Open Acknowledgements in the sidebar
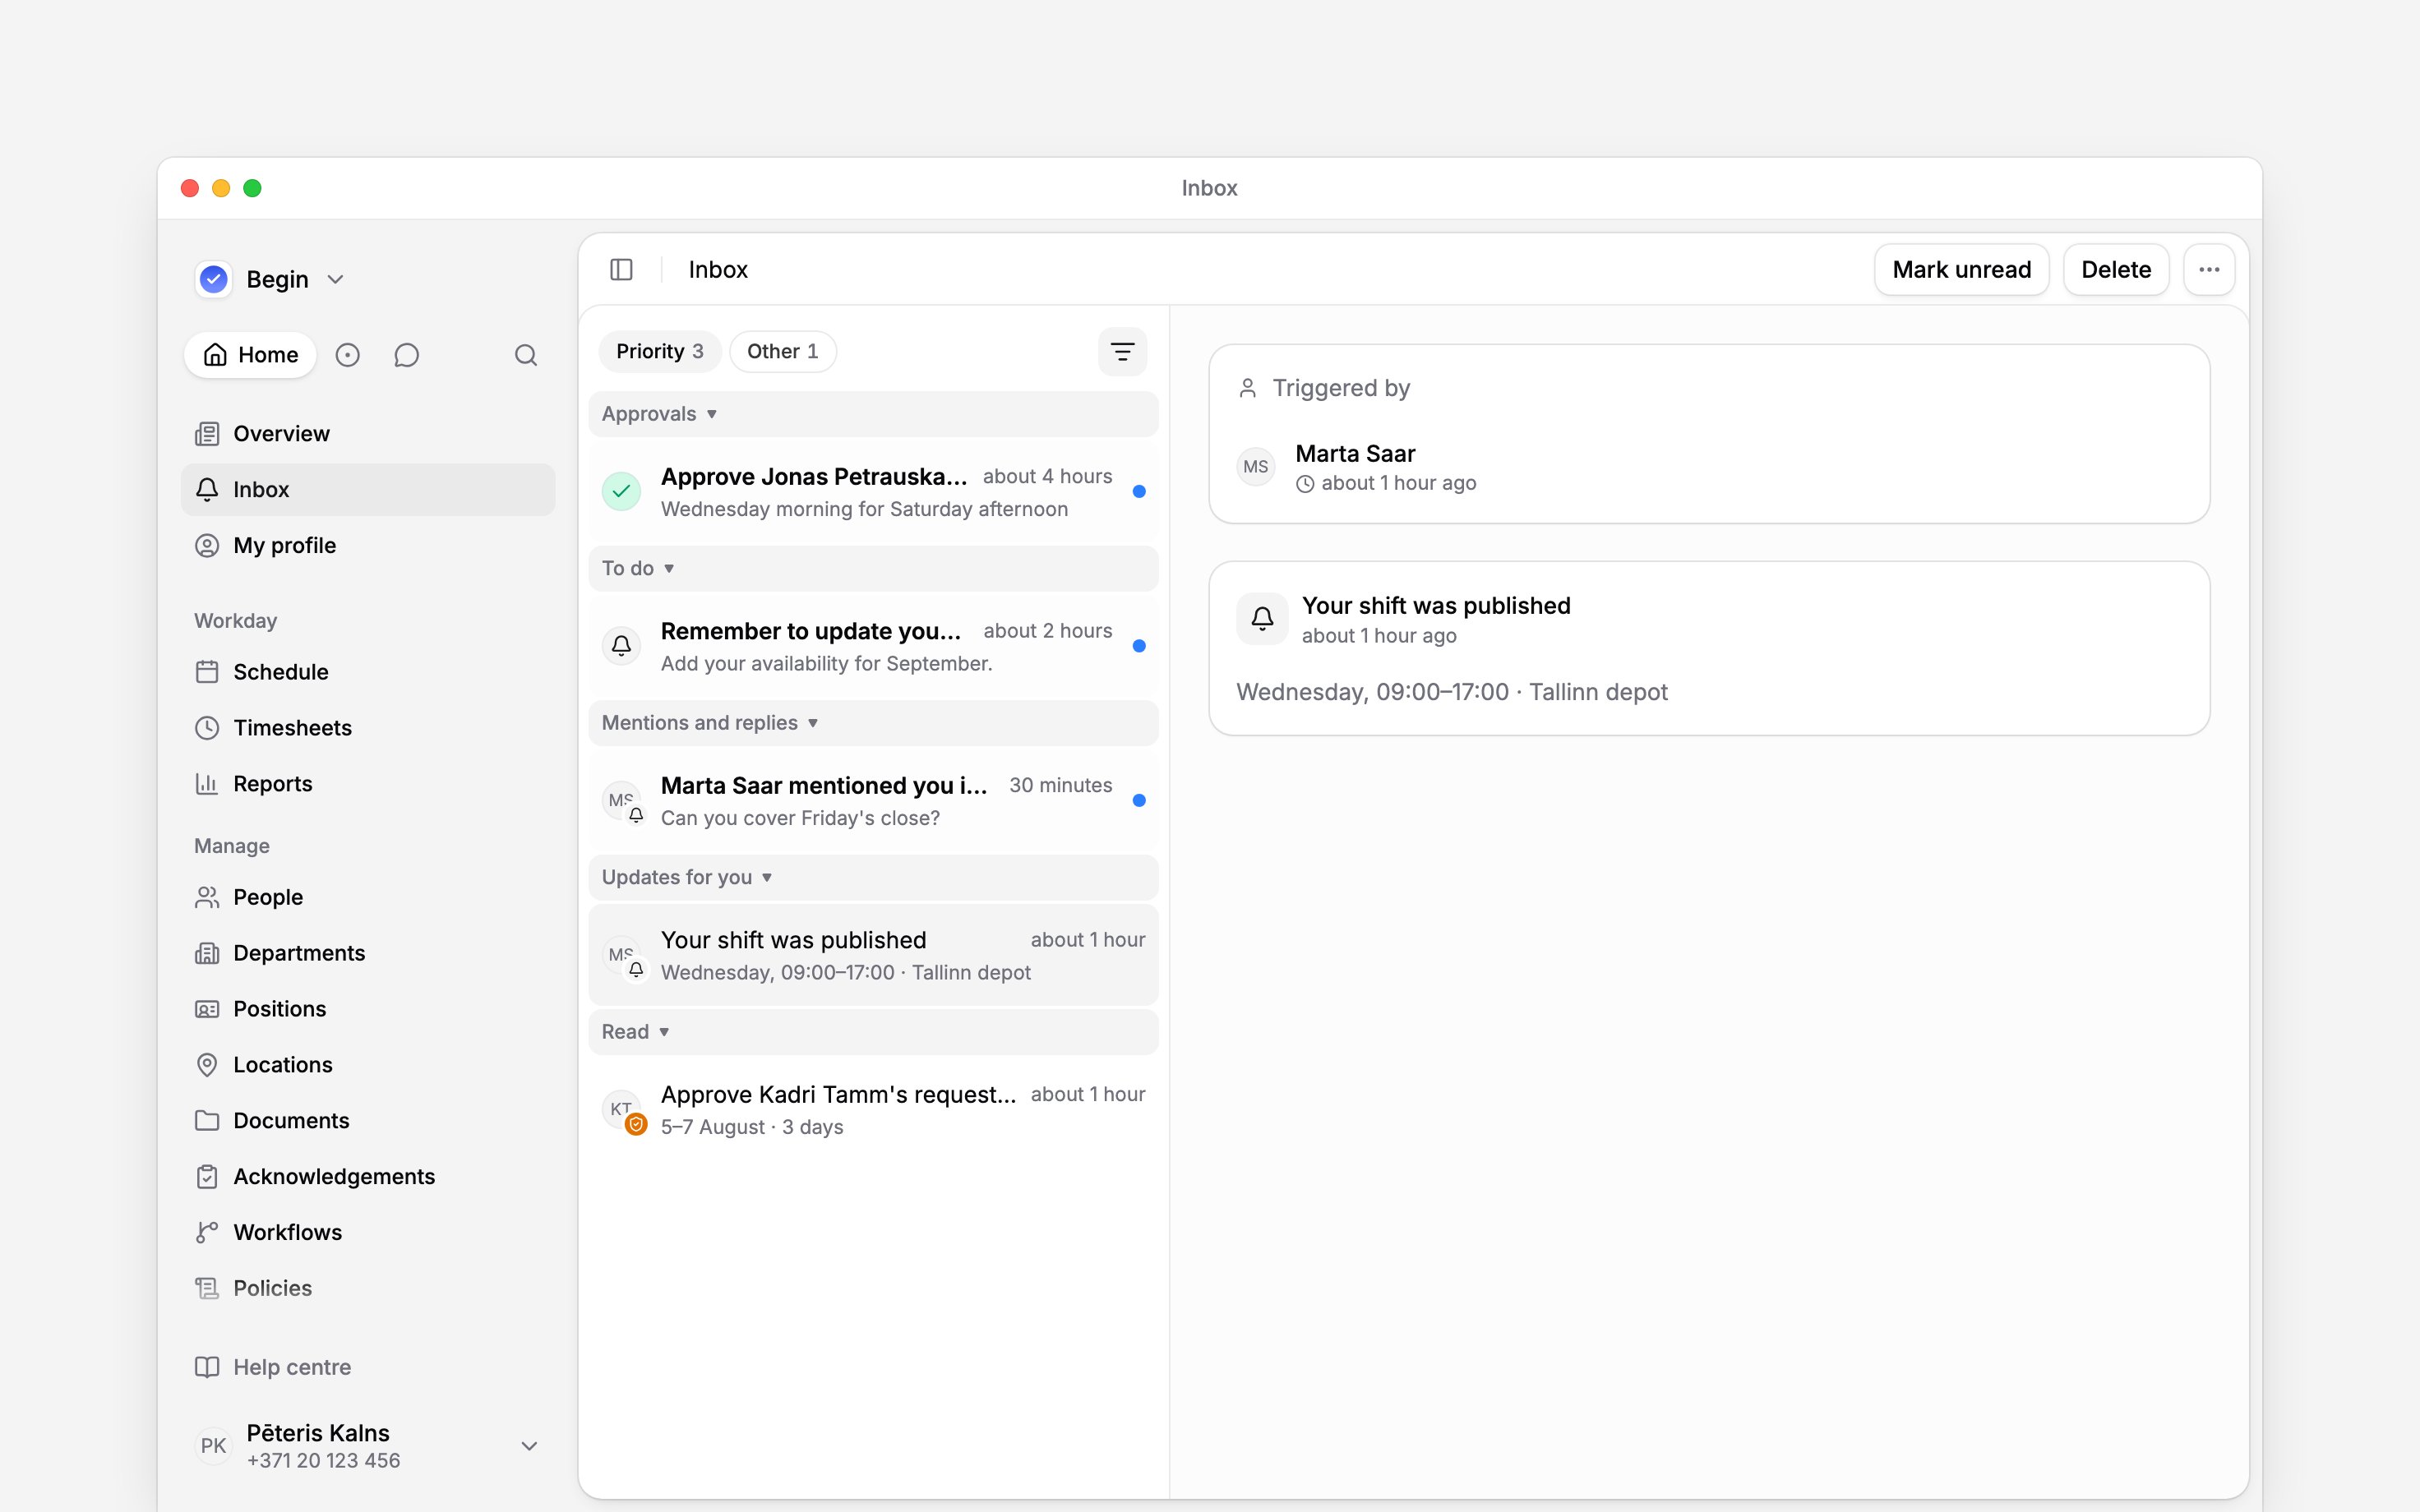This screenshot has height=1512, width=2420. point(368,1176)
